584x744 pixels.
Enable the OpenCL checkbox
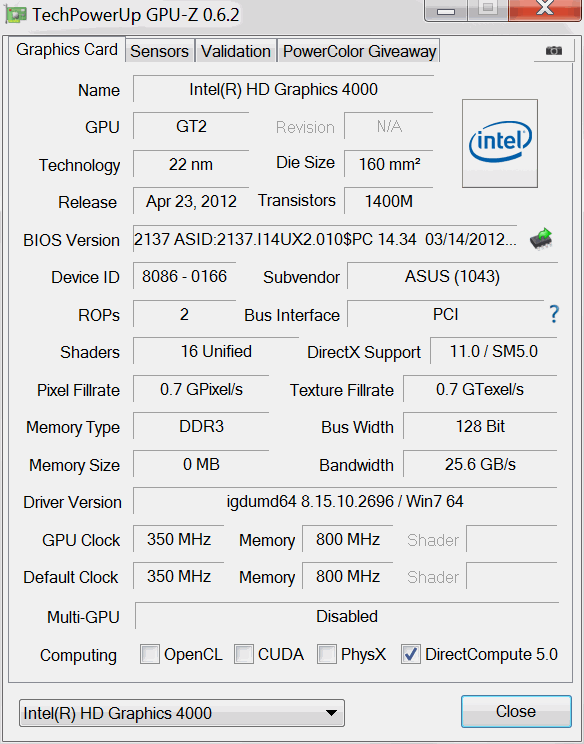pos(150,654)
